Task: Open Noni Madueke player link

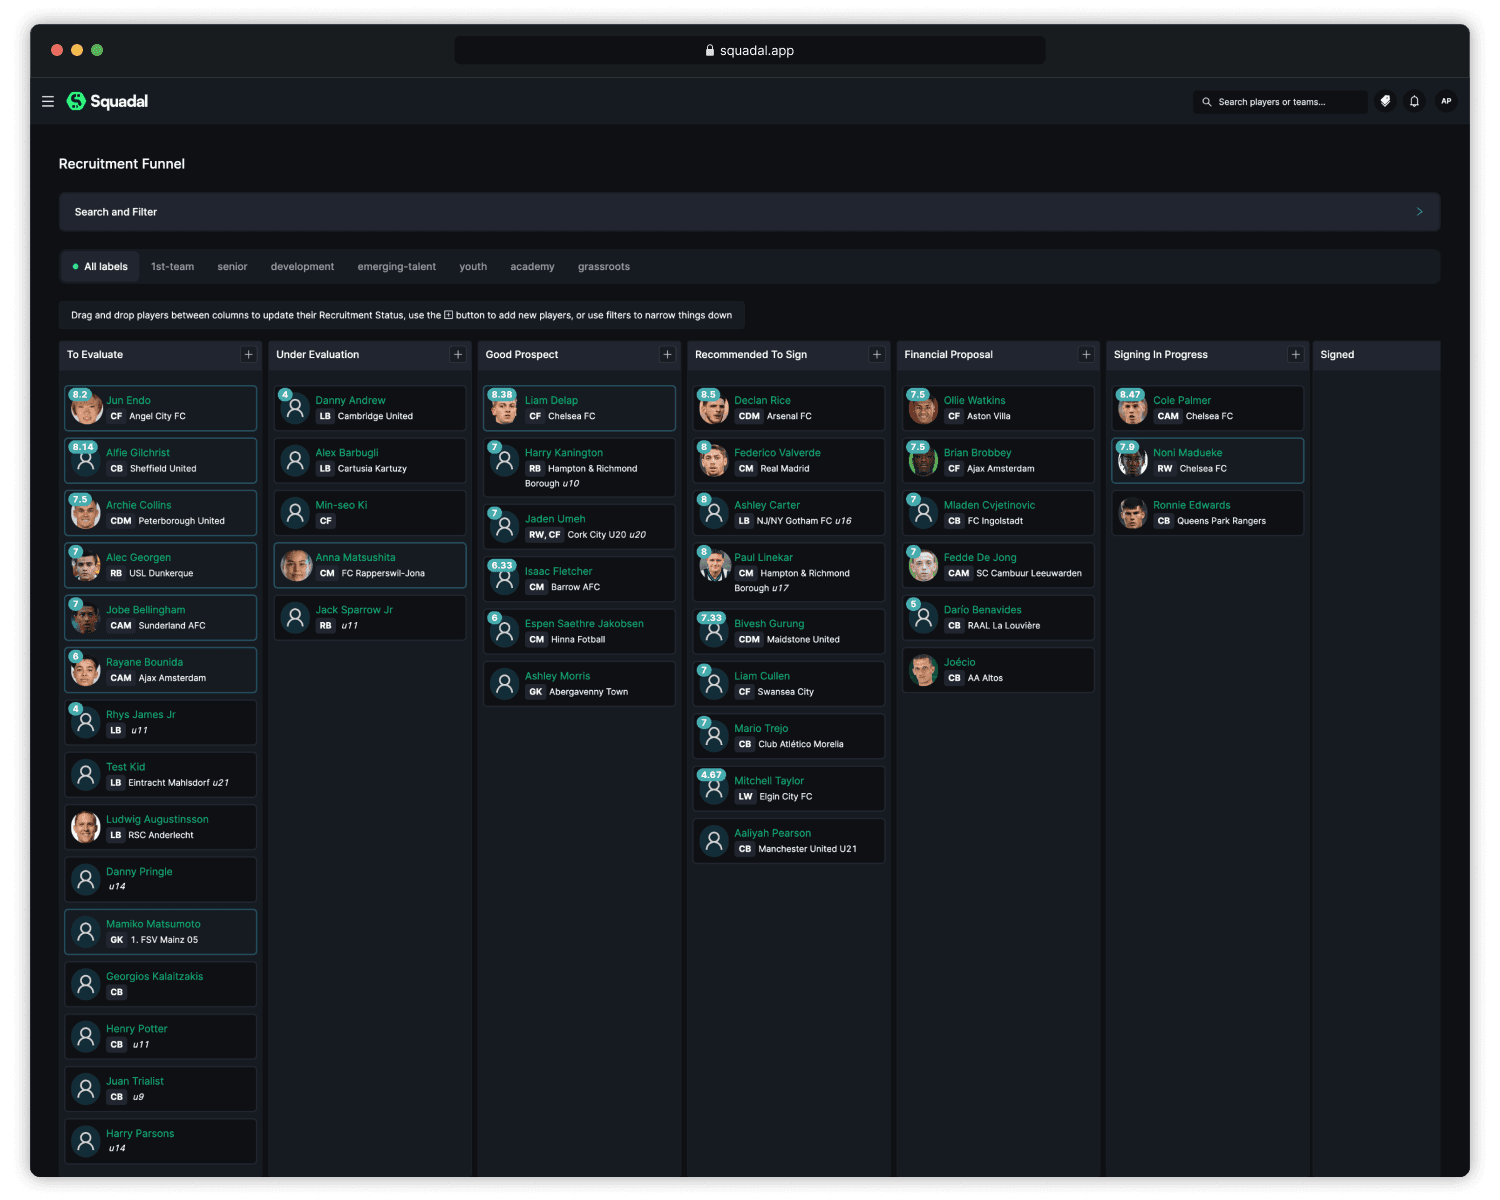Action: point(1187,453)
